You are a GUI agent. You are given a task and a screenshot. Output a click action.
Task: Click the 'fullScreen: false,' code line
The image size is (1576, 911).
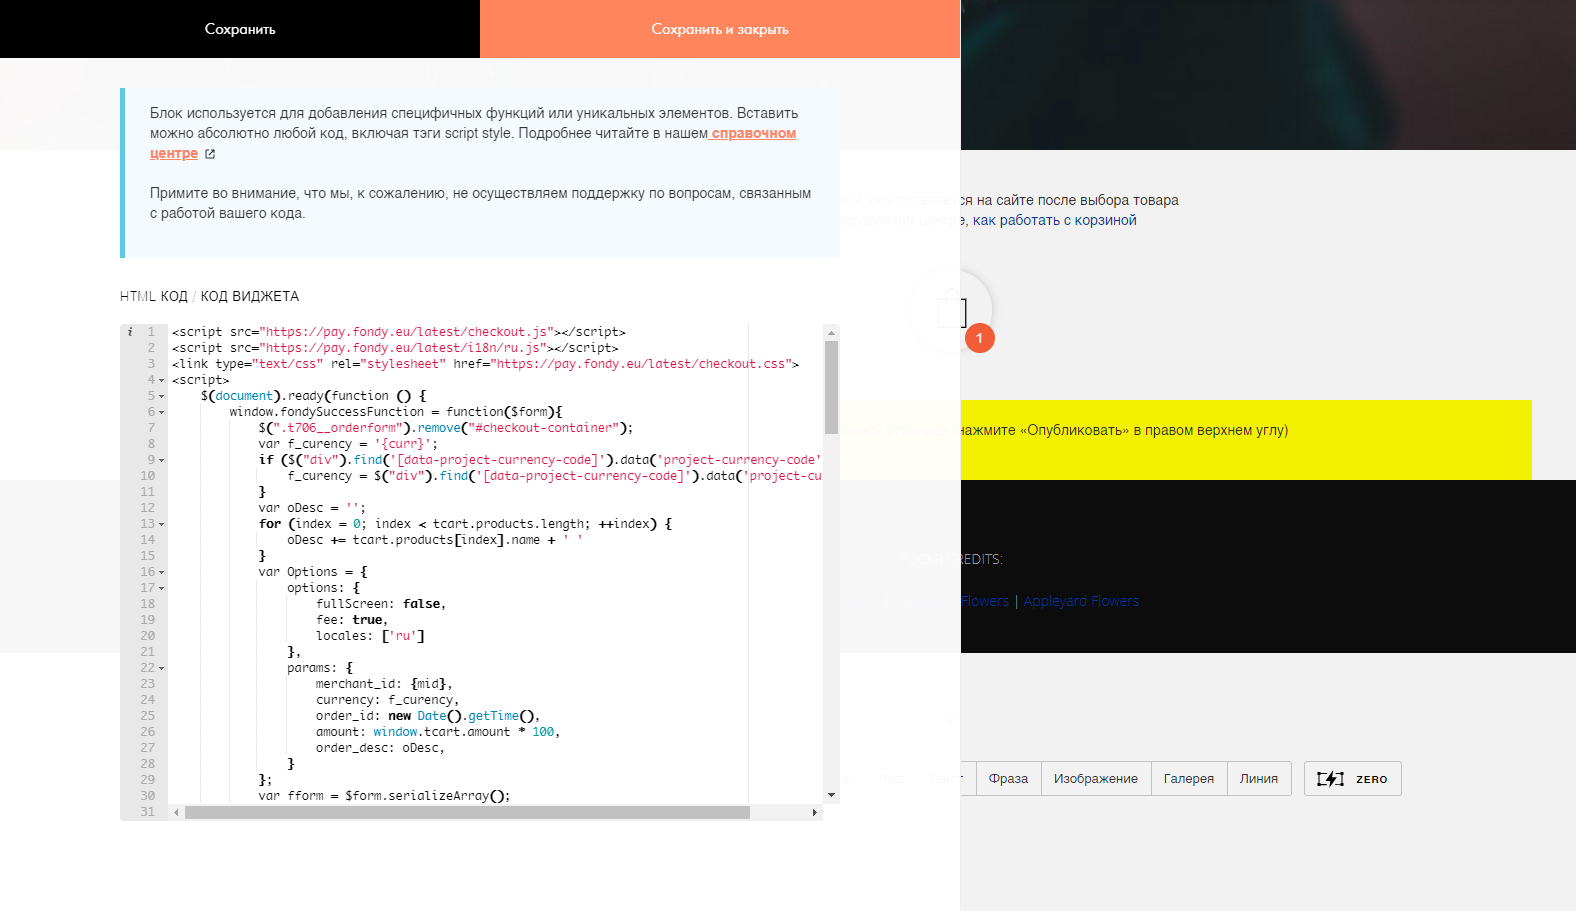(x=381, y=604)
